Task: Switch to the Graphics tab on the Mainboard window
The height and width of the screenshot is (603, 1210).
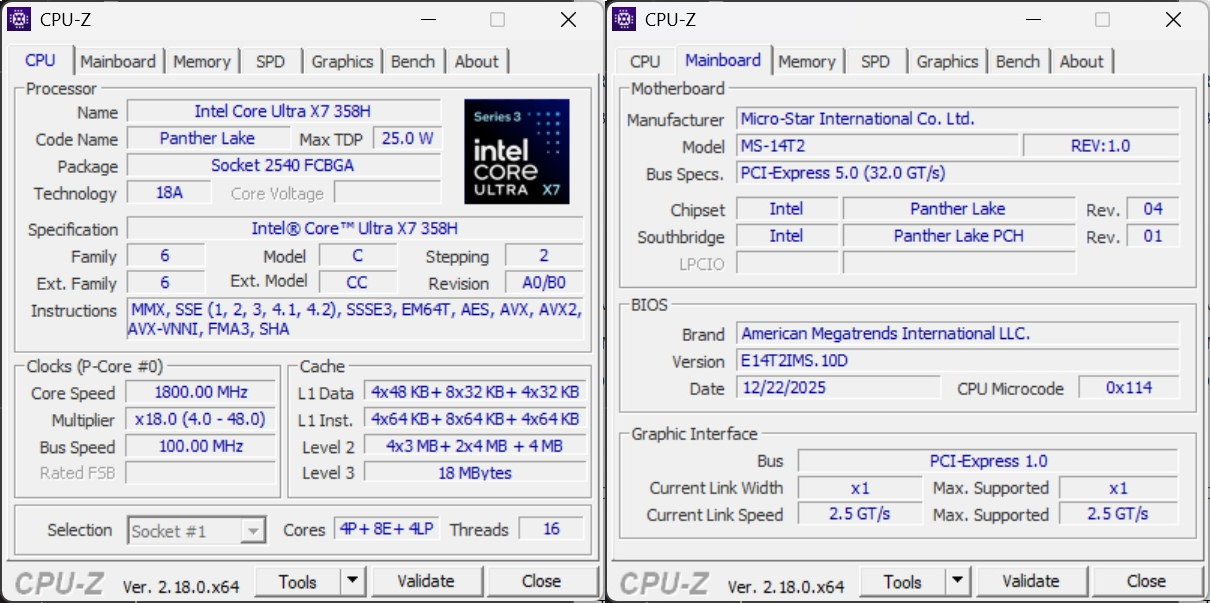Action: (946, 61)
